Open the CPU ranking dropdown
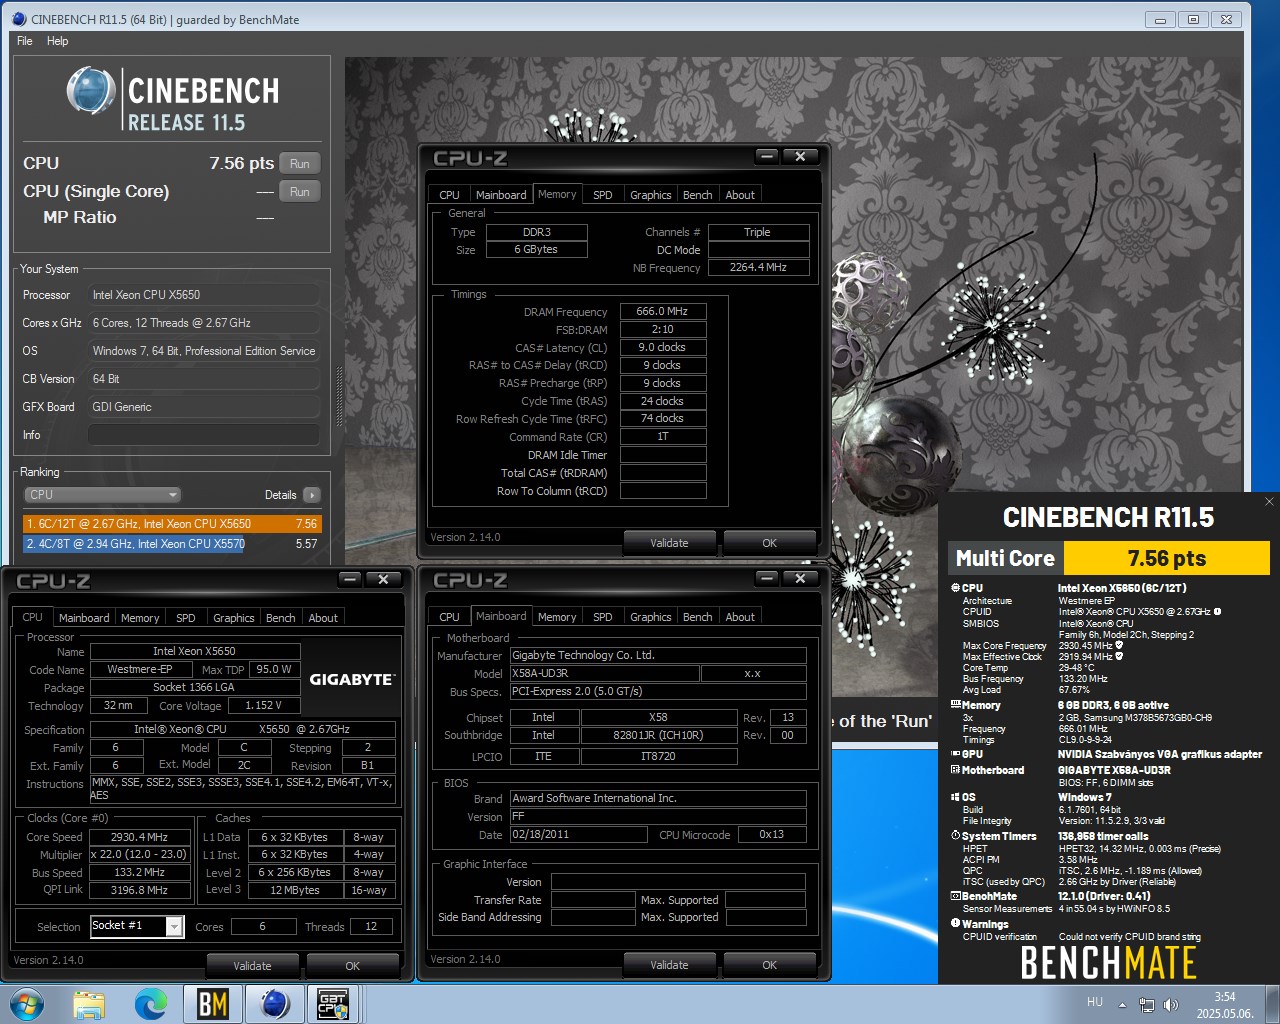The width and height of the screenshot is (1280, 1024). click(x=102, y=495)
